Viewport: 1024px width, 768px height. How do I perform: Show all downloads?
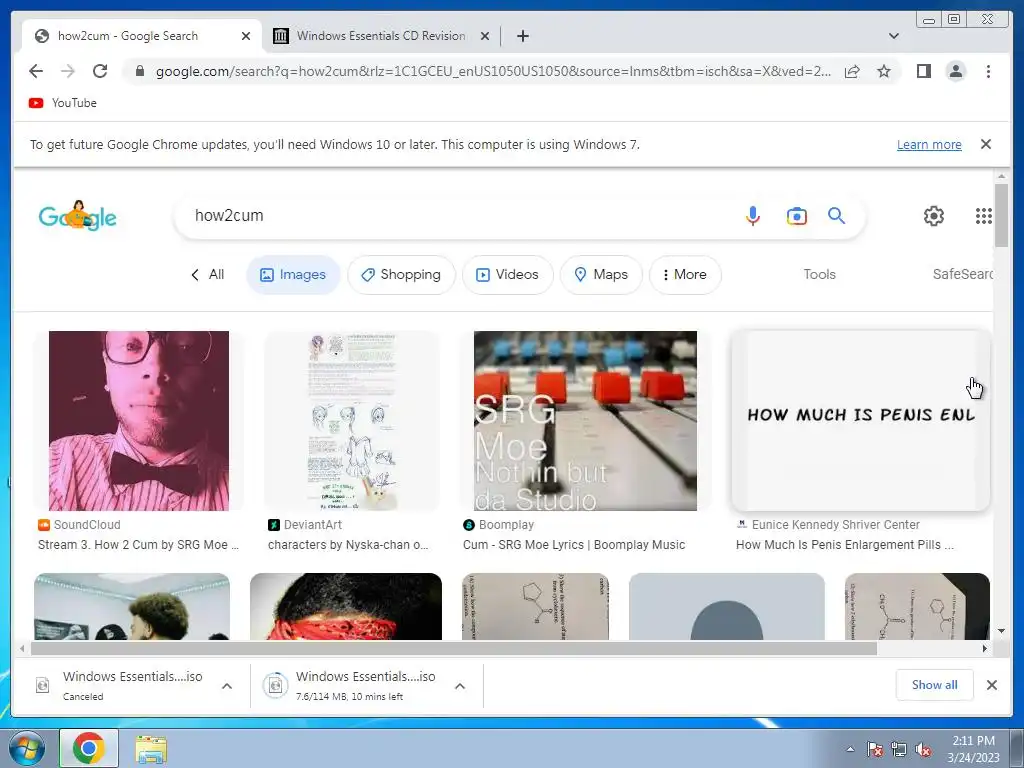coord(935,684)
